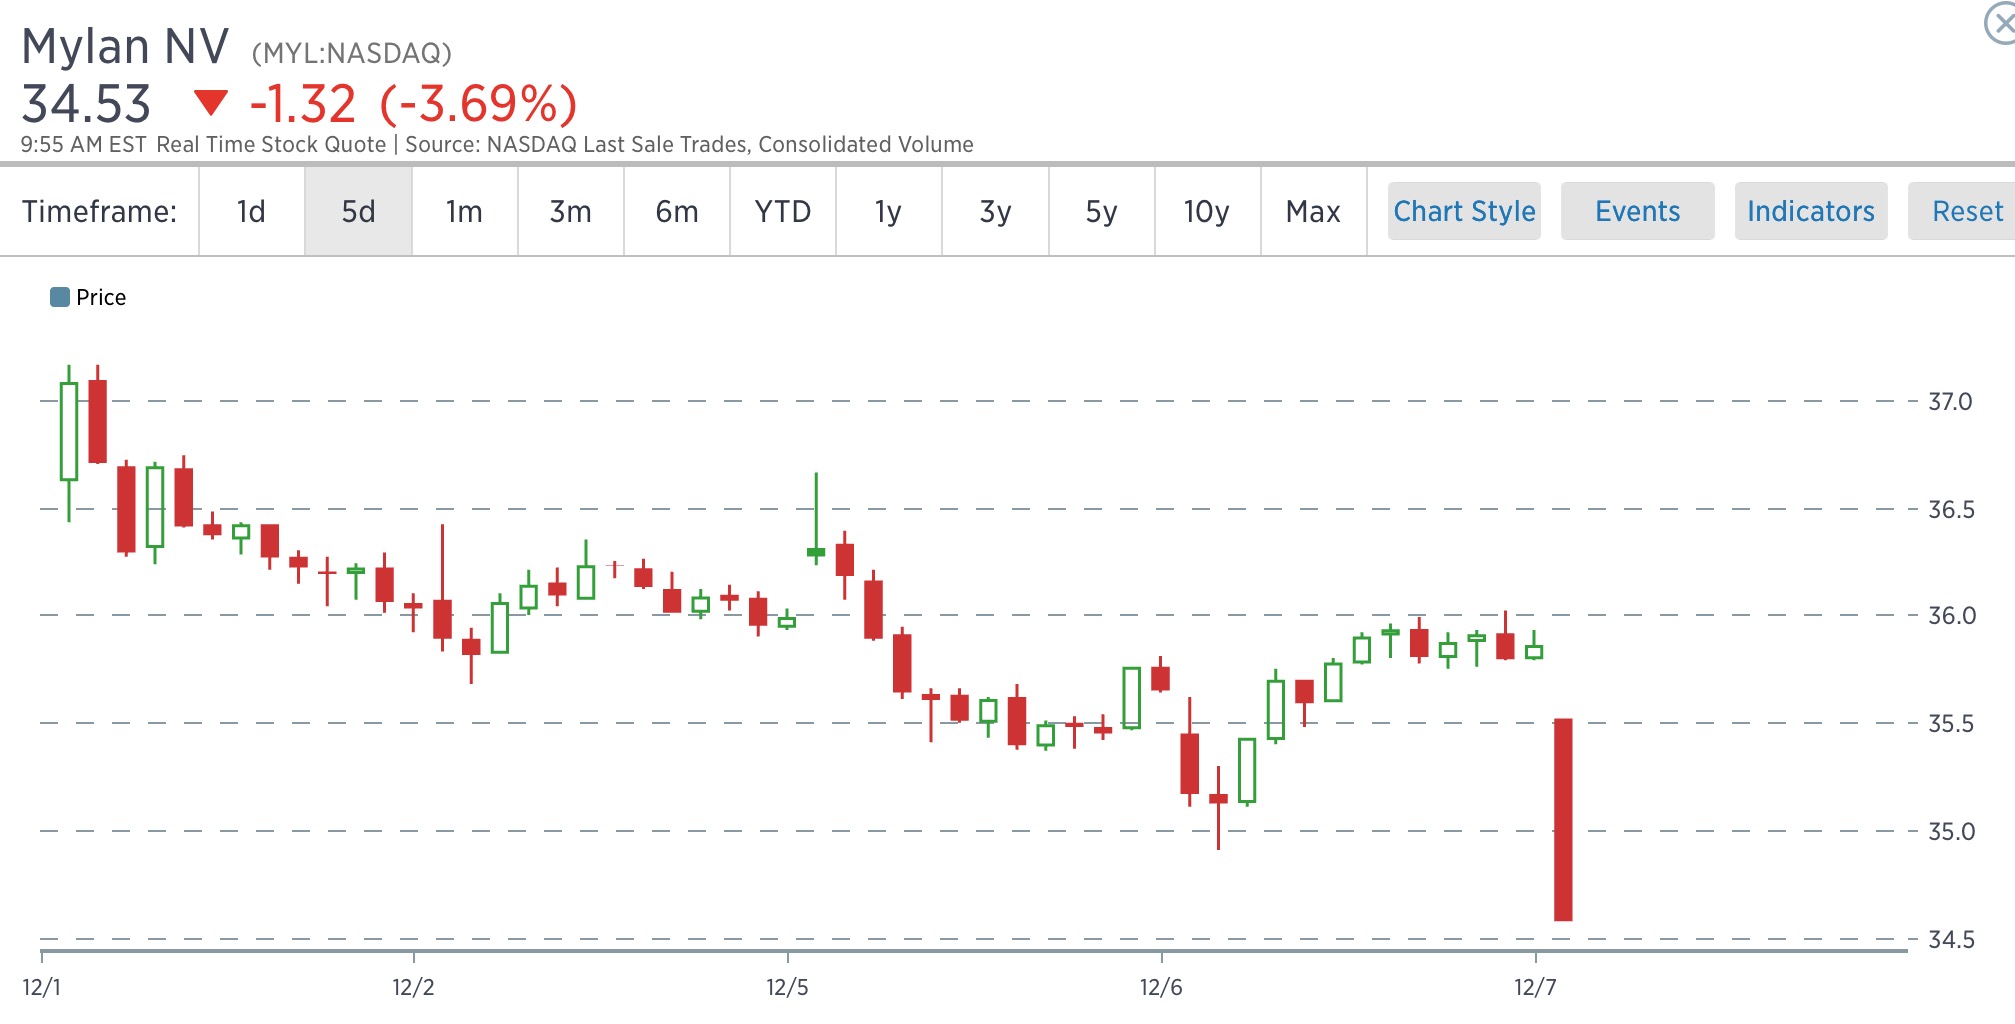Open the Chart Style menu
Viewport: 2015px width, 1024px height.
(x=1464, y=211)
